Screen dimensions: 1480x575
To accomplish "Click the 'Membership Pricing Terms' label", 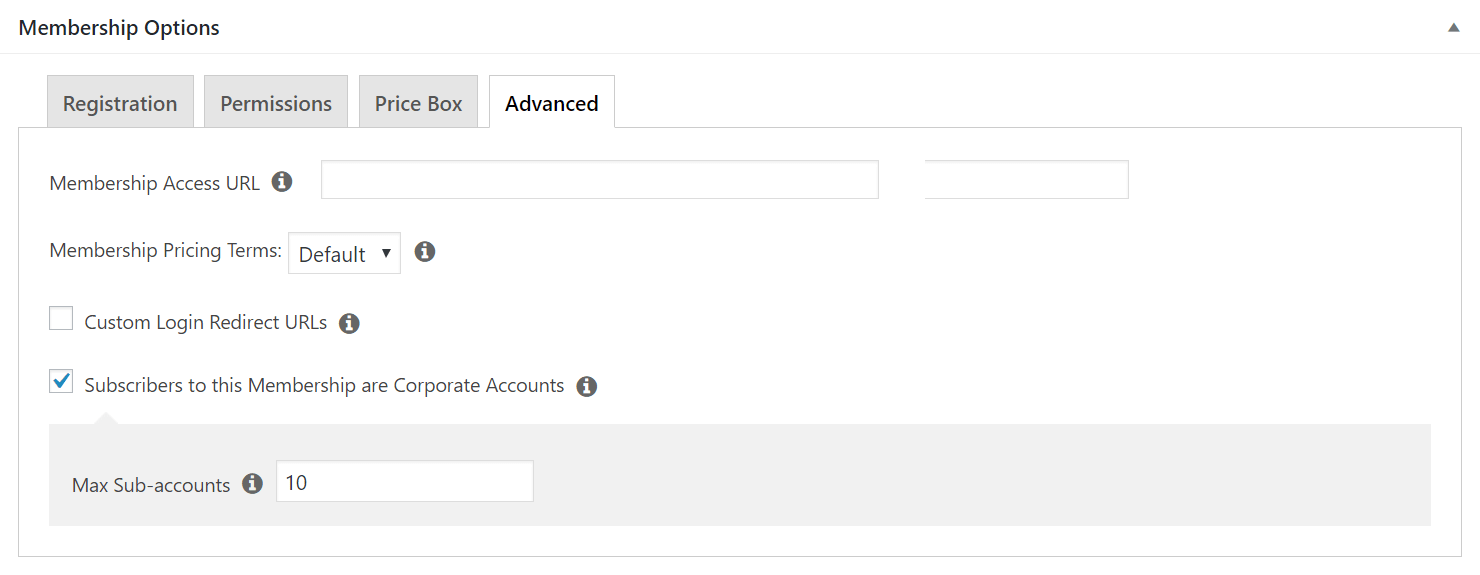I will point(166,251).
